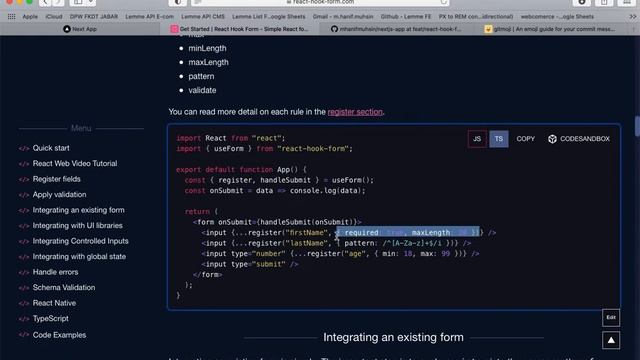Open the PX to REM converter bookmark

476,17
